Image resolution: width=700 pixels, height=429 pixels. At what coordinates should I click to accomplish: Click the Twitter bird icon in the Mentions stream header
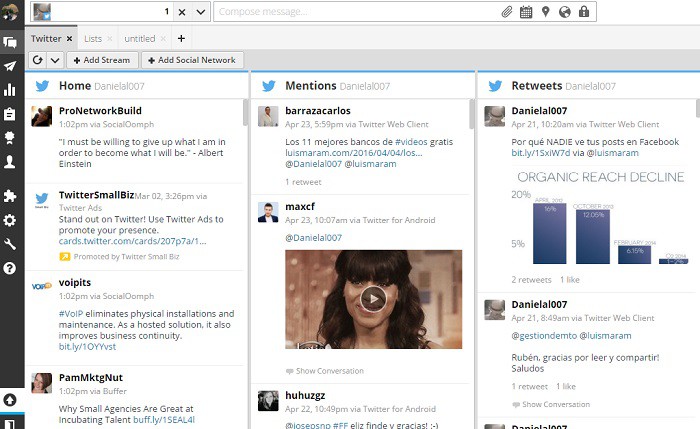[269, 86]
